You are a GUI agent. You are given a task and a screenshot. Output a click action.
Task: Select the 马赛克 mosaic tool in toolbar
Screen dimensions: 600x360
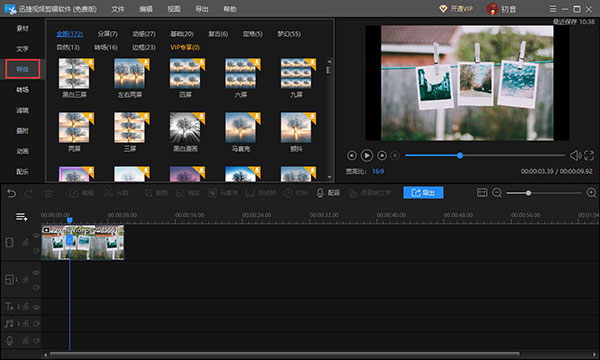[223, 193]
